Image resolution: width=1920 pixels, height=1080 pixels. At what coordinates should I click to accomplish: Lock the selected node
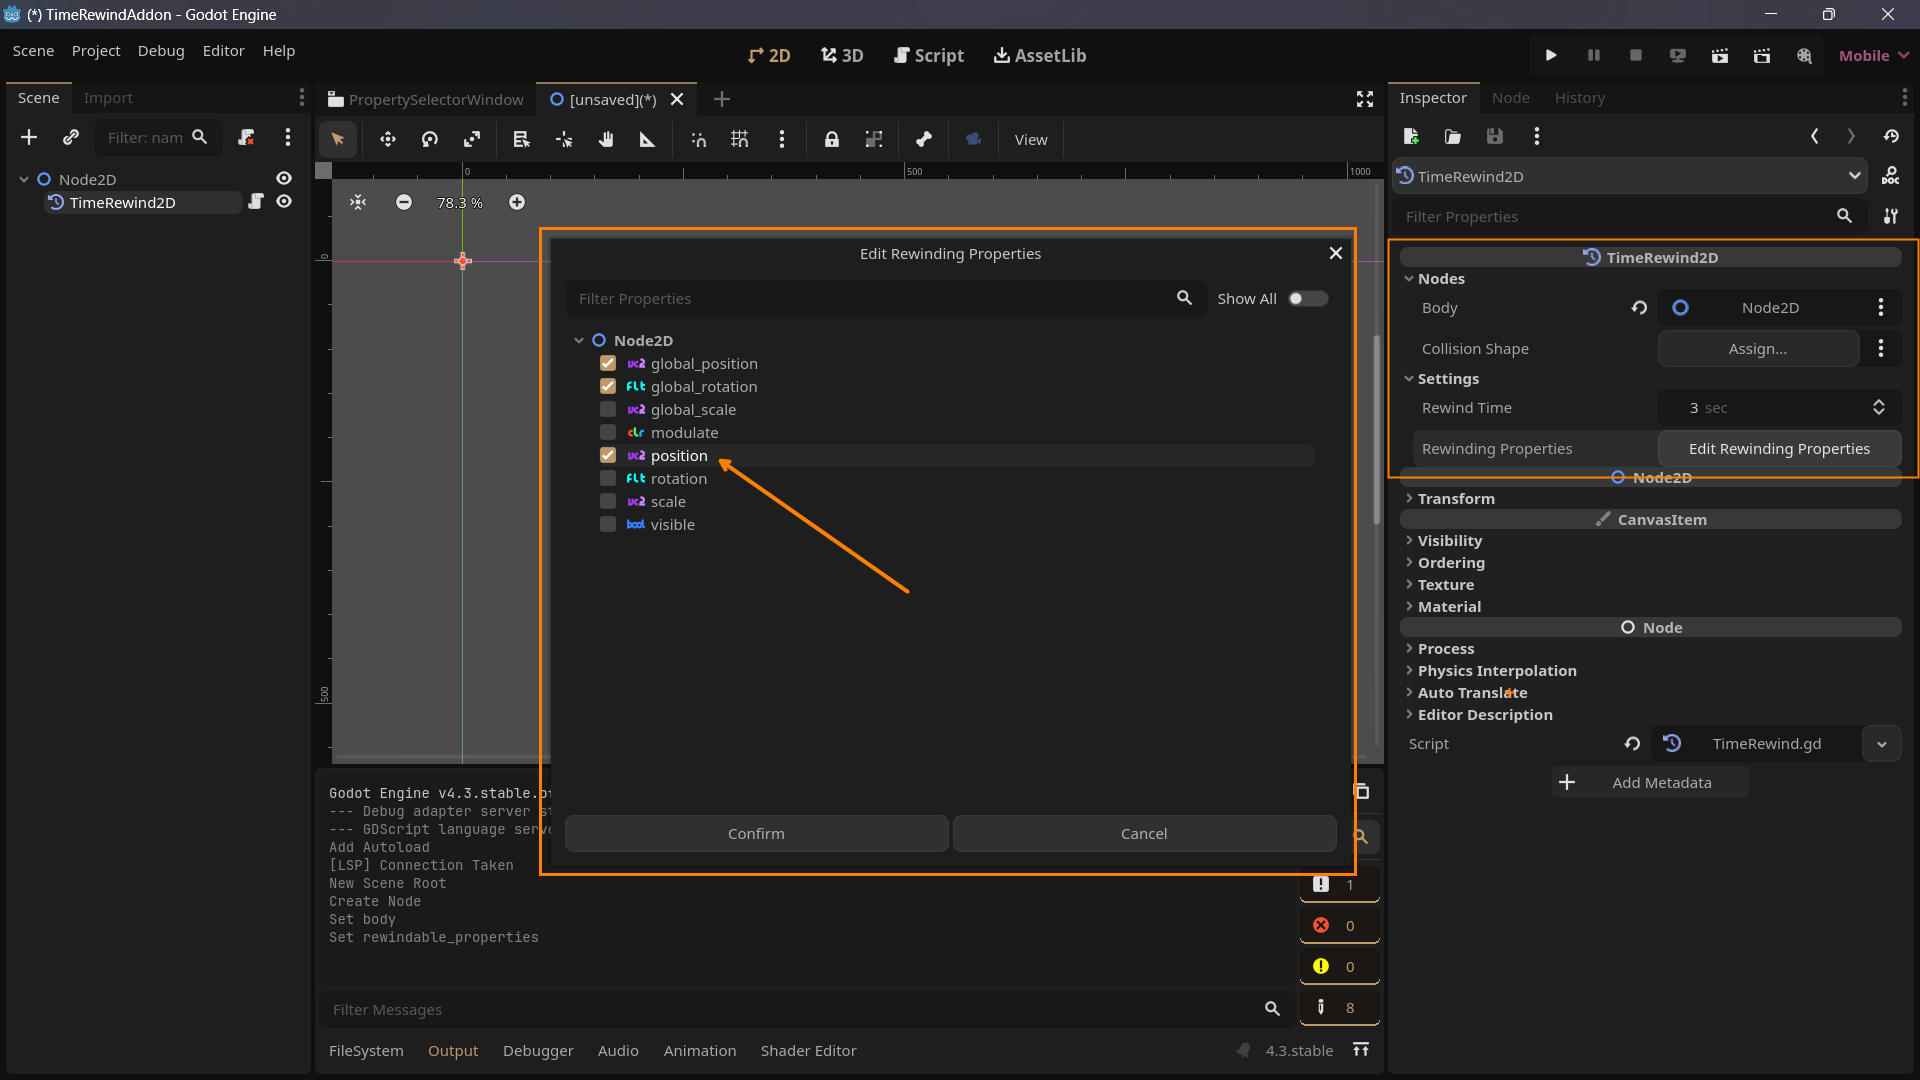(x=831, y=140)
